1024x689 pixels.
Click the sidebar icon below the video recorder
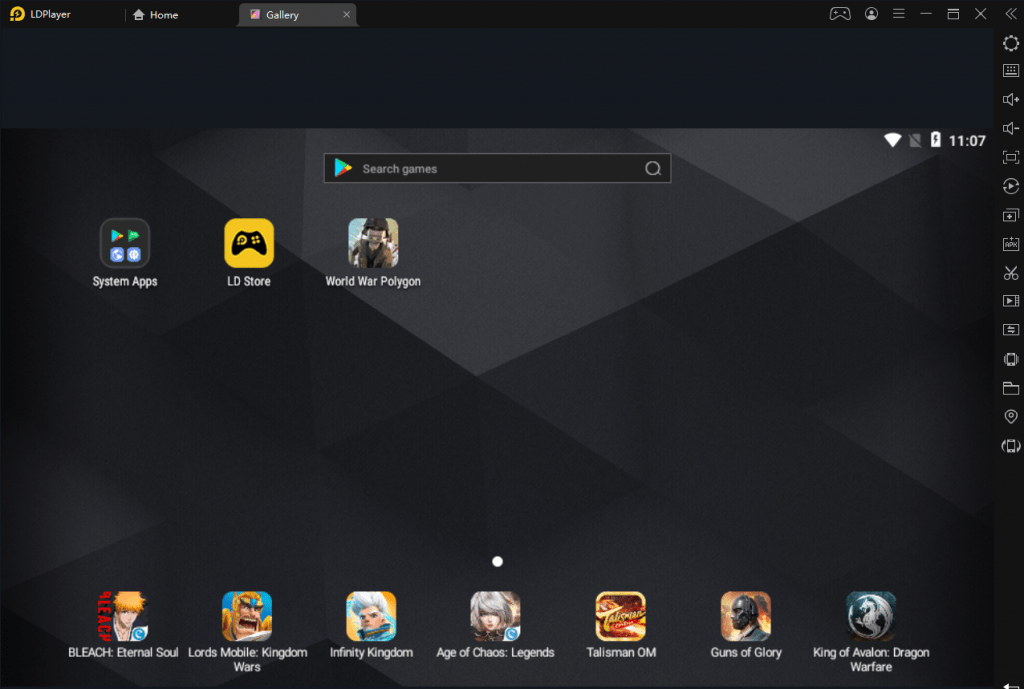tap(1010, 330)
